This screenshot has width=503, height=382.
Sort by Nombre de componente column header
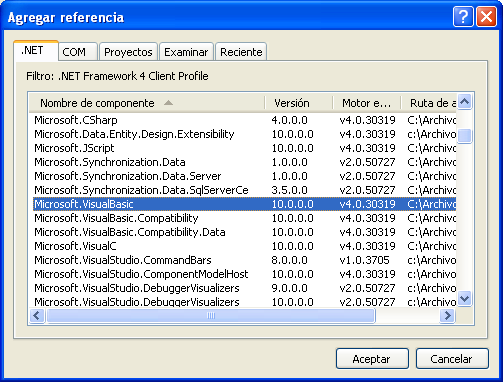click(147, 103)
